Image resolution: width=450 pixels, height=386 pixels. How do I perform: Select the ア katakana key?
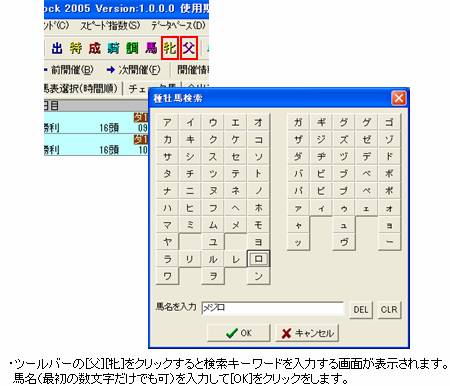(x=167, y=122)
